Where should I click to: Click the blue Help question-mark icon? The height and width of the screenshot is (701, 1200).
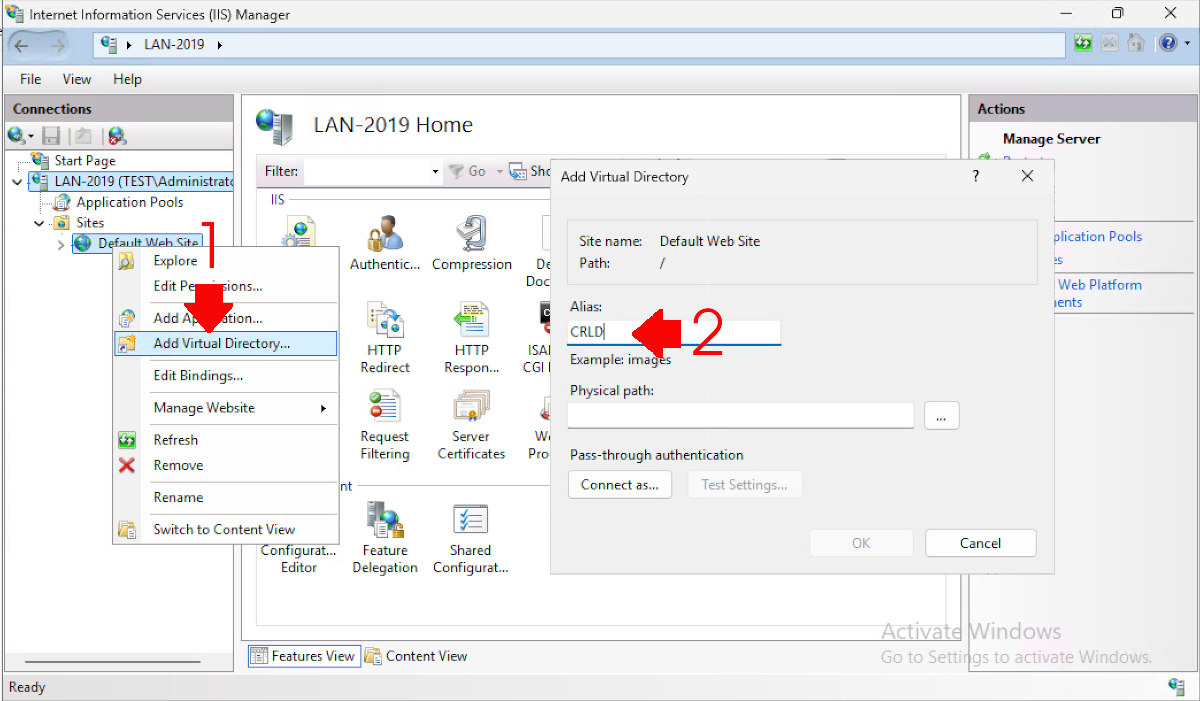click(x=1166, y=43)
